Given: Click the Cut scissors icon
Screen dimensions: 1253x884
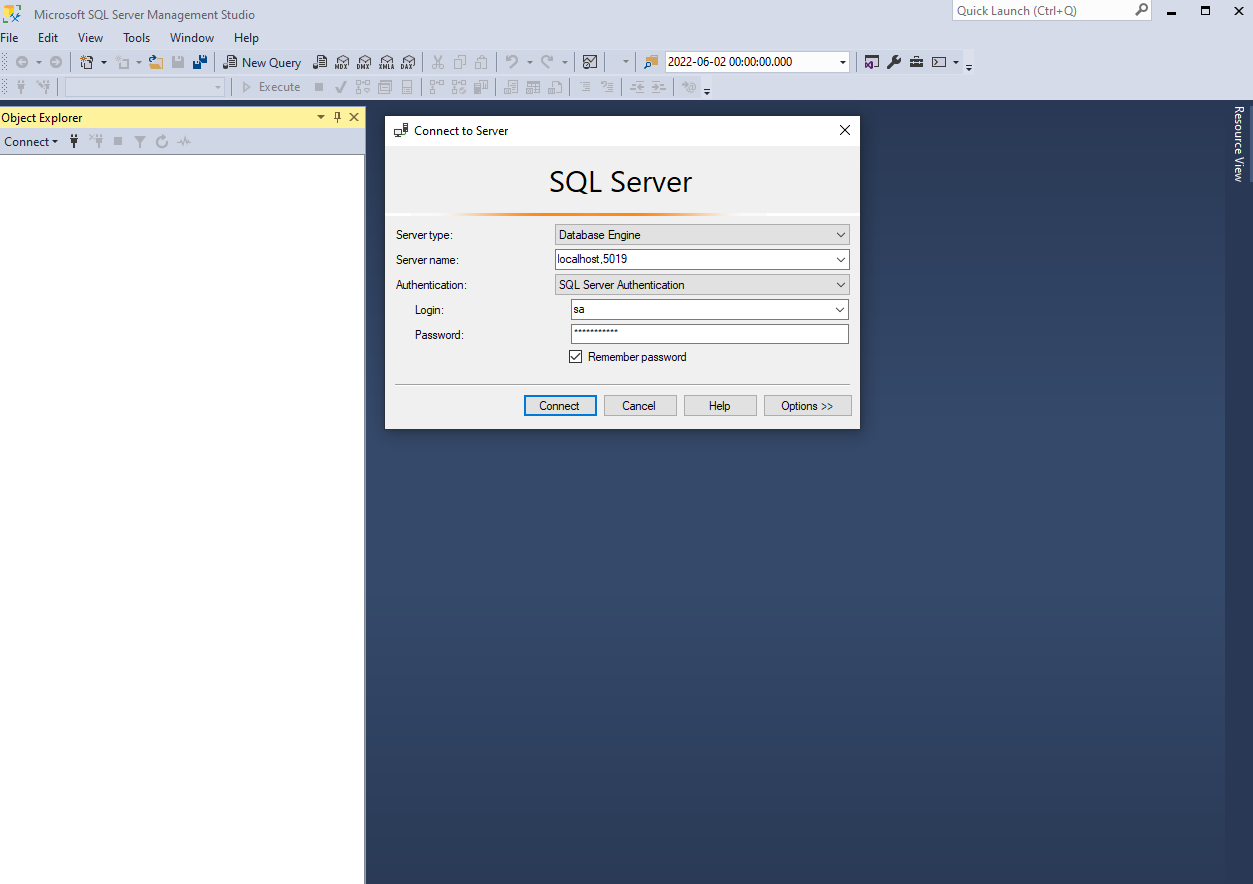Looking at the screenshot, I should tap(437, 62).
